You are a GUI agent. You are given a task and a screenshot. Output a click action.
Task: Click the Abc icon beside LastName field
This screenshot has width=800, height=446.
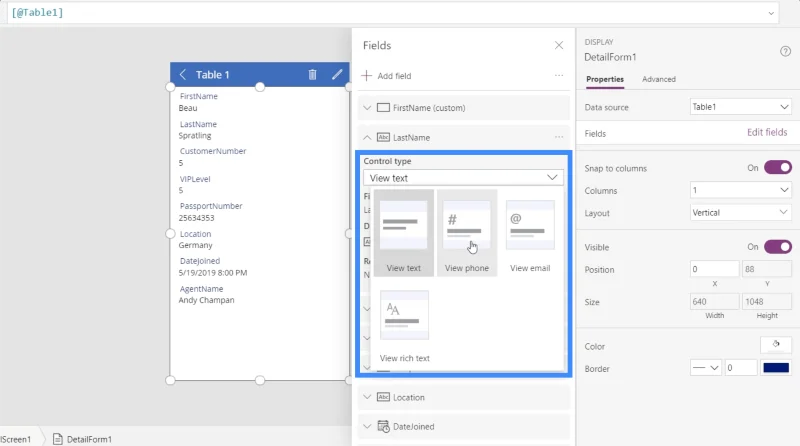pyautogui.click(x=383, y=137)
